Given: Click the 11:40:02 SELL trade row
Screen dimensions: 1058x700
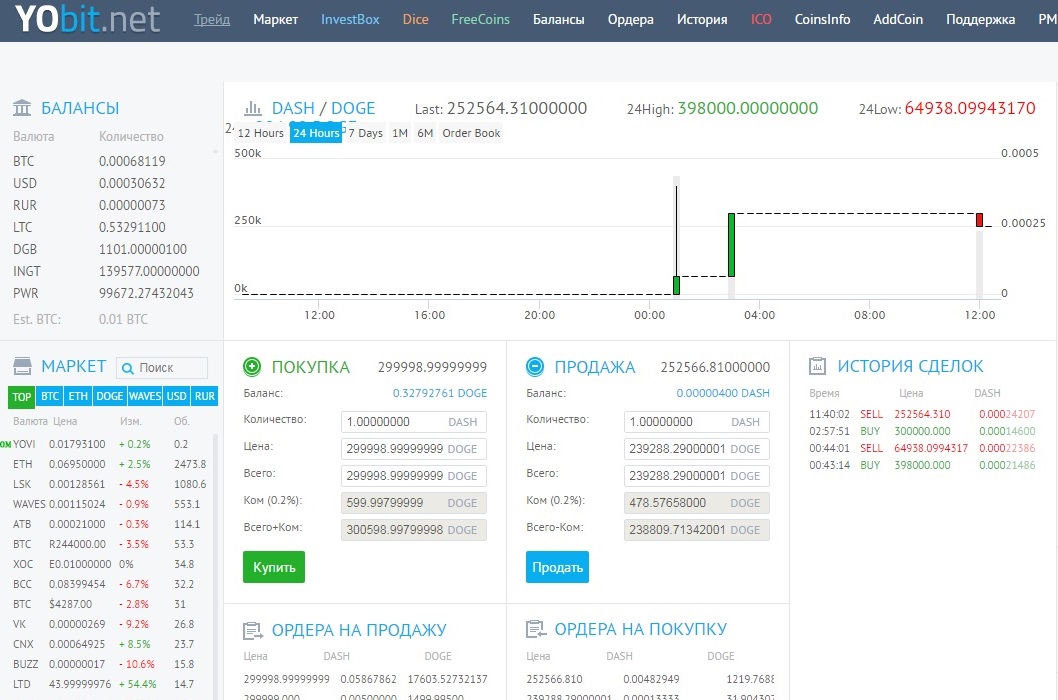Looking at the screenshot, I should (922, 414).
